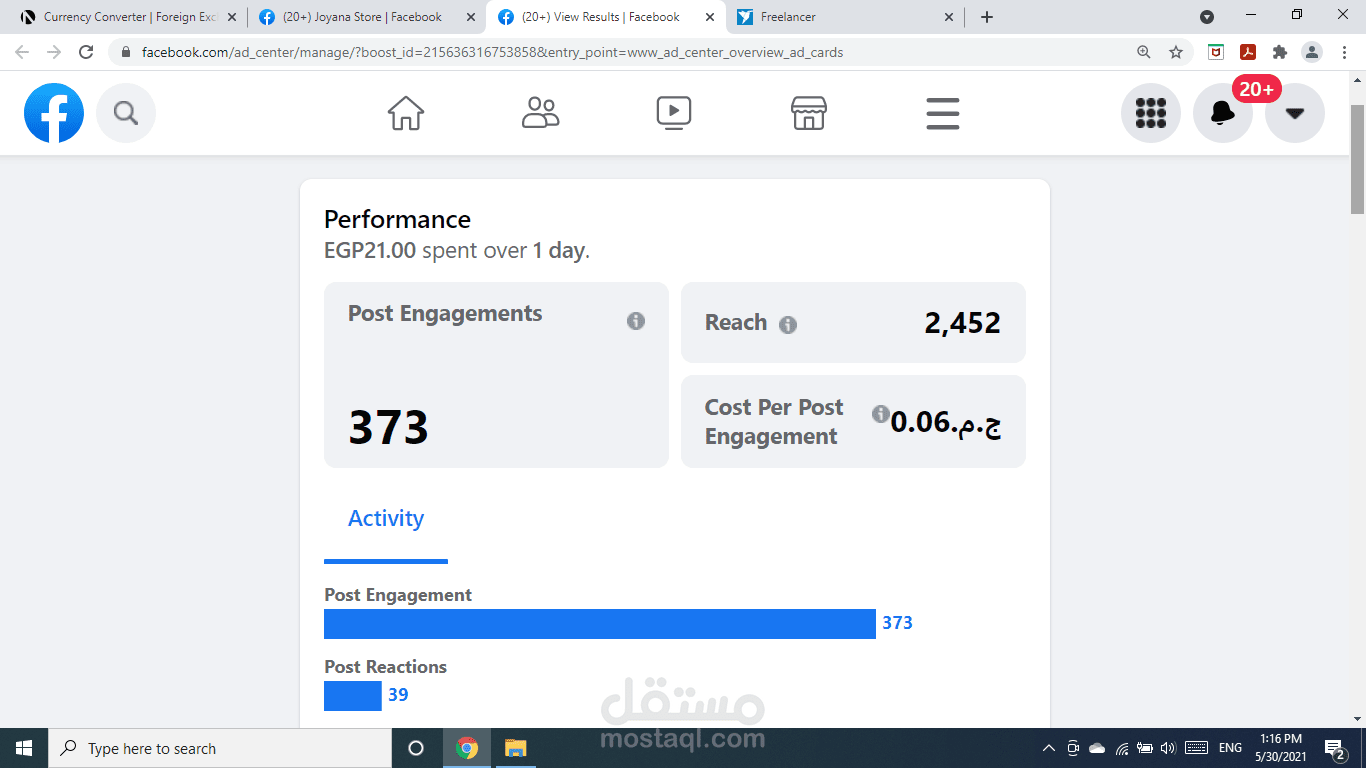Go to the Home feed icon

[406, 113]
